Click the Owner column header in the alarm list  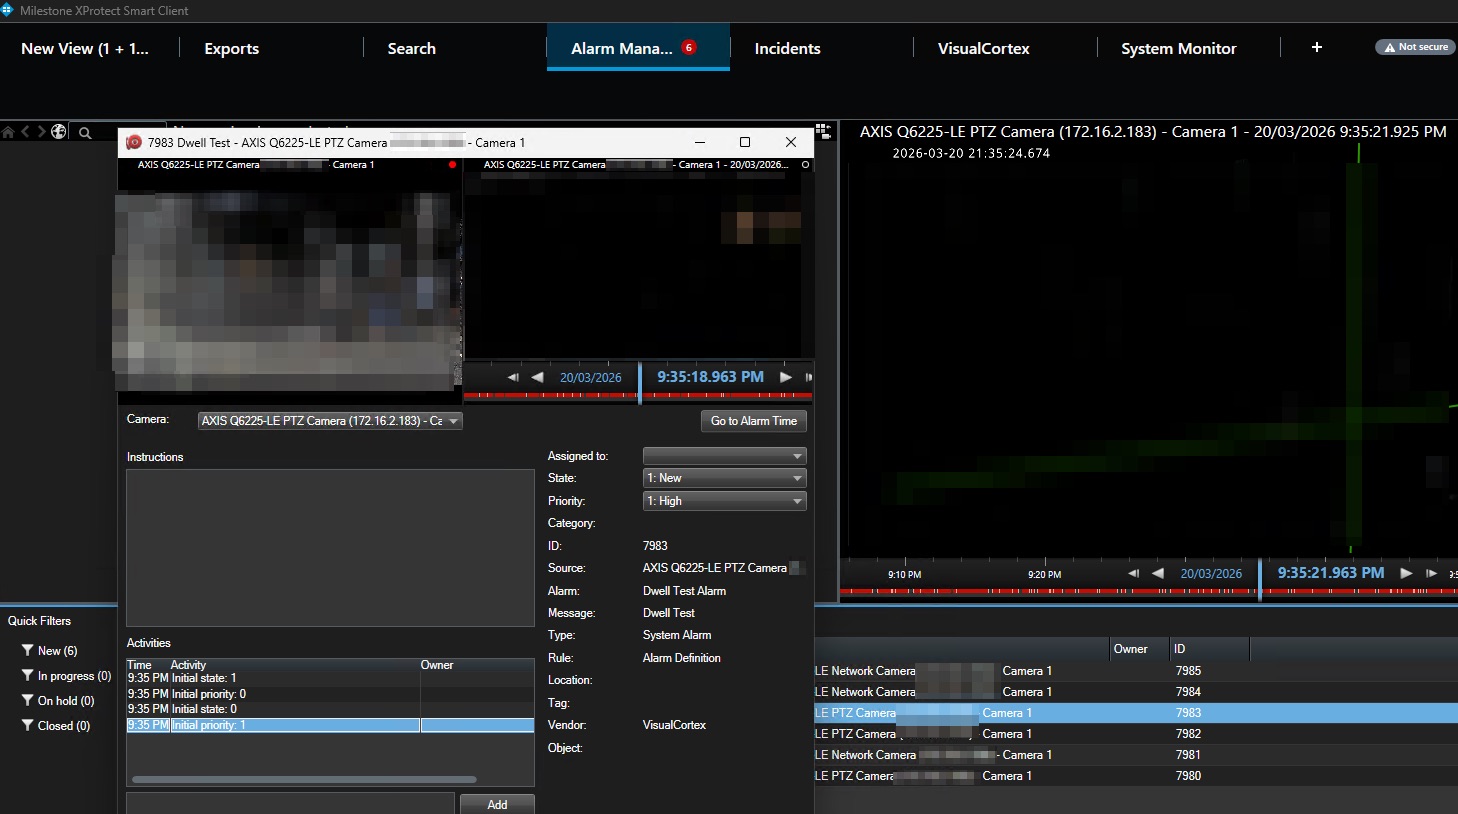tap(1138, 649)
